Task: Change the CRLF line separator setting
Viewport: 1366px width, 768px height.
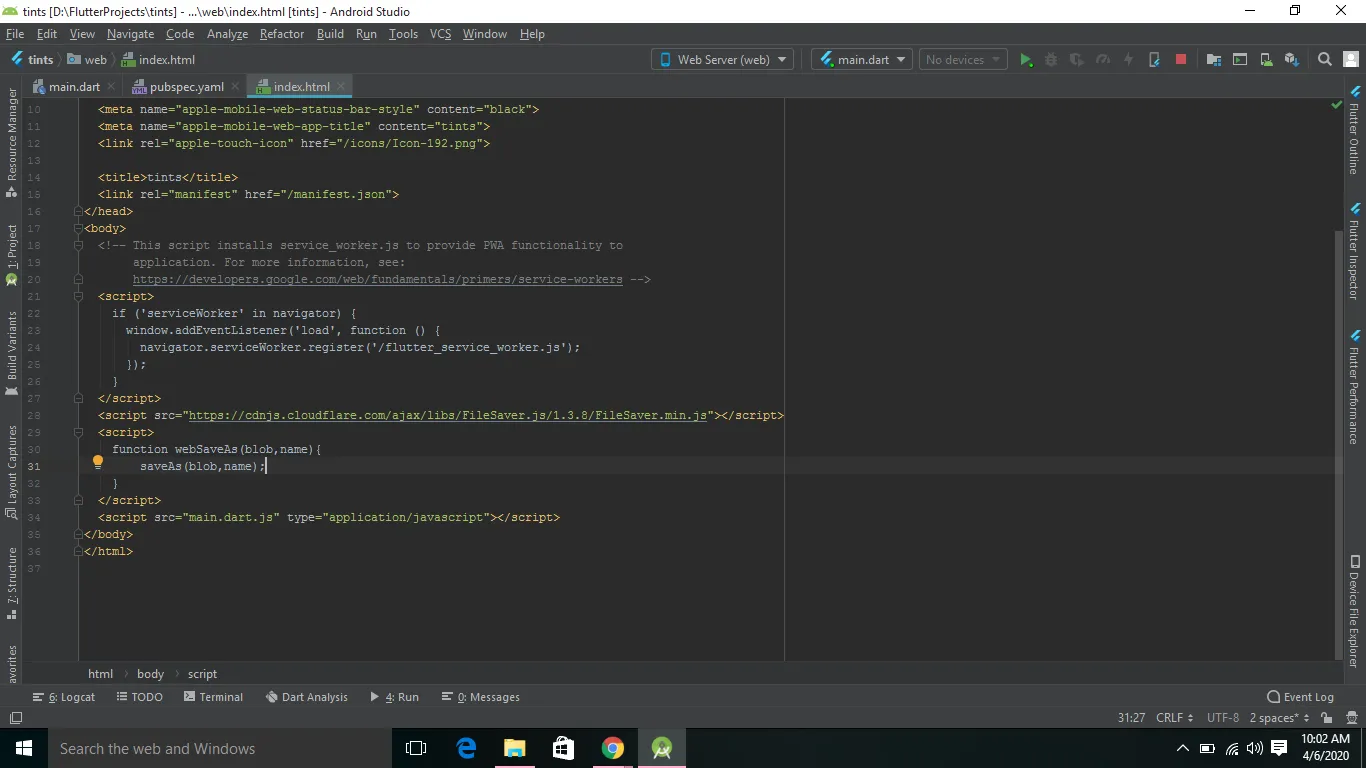Action: [1174, 718]
